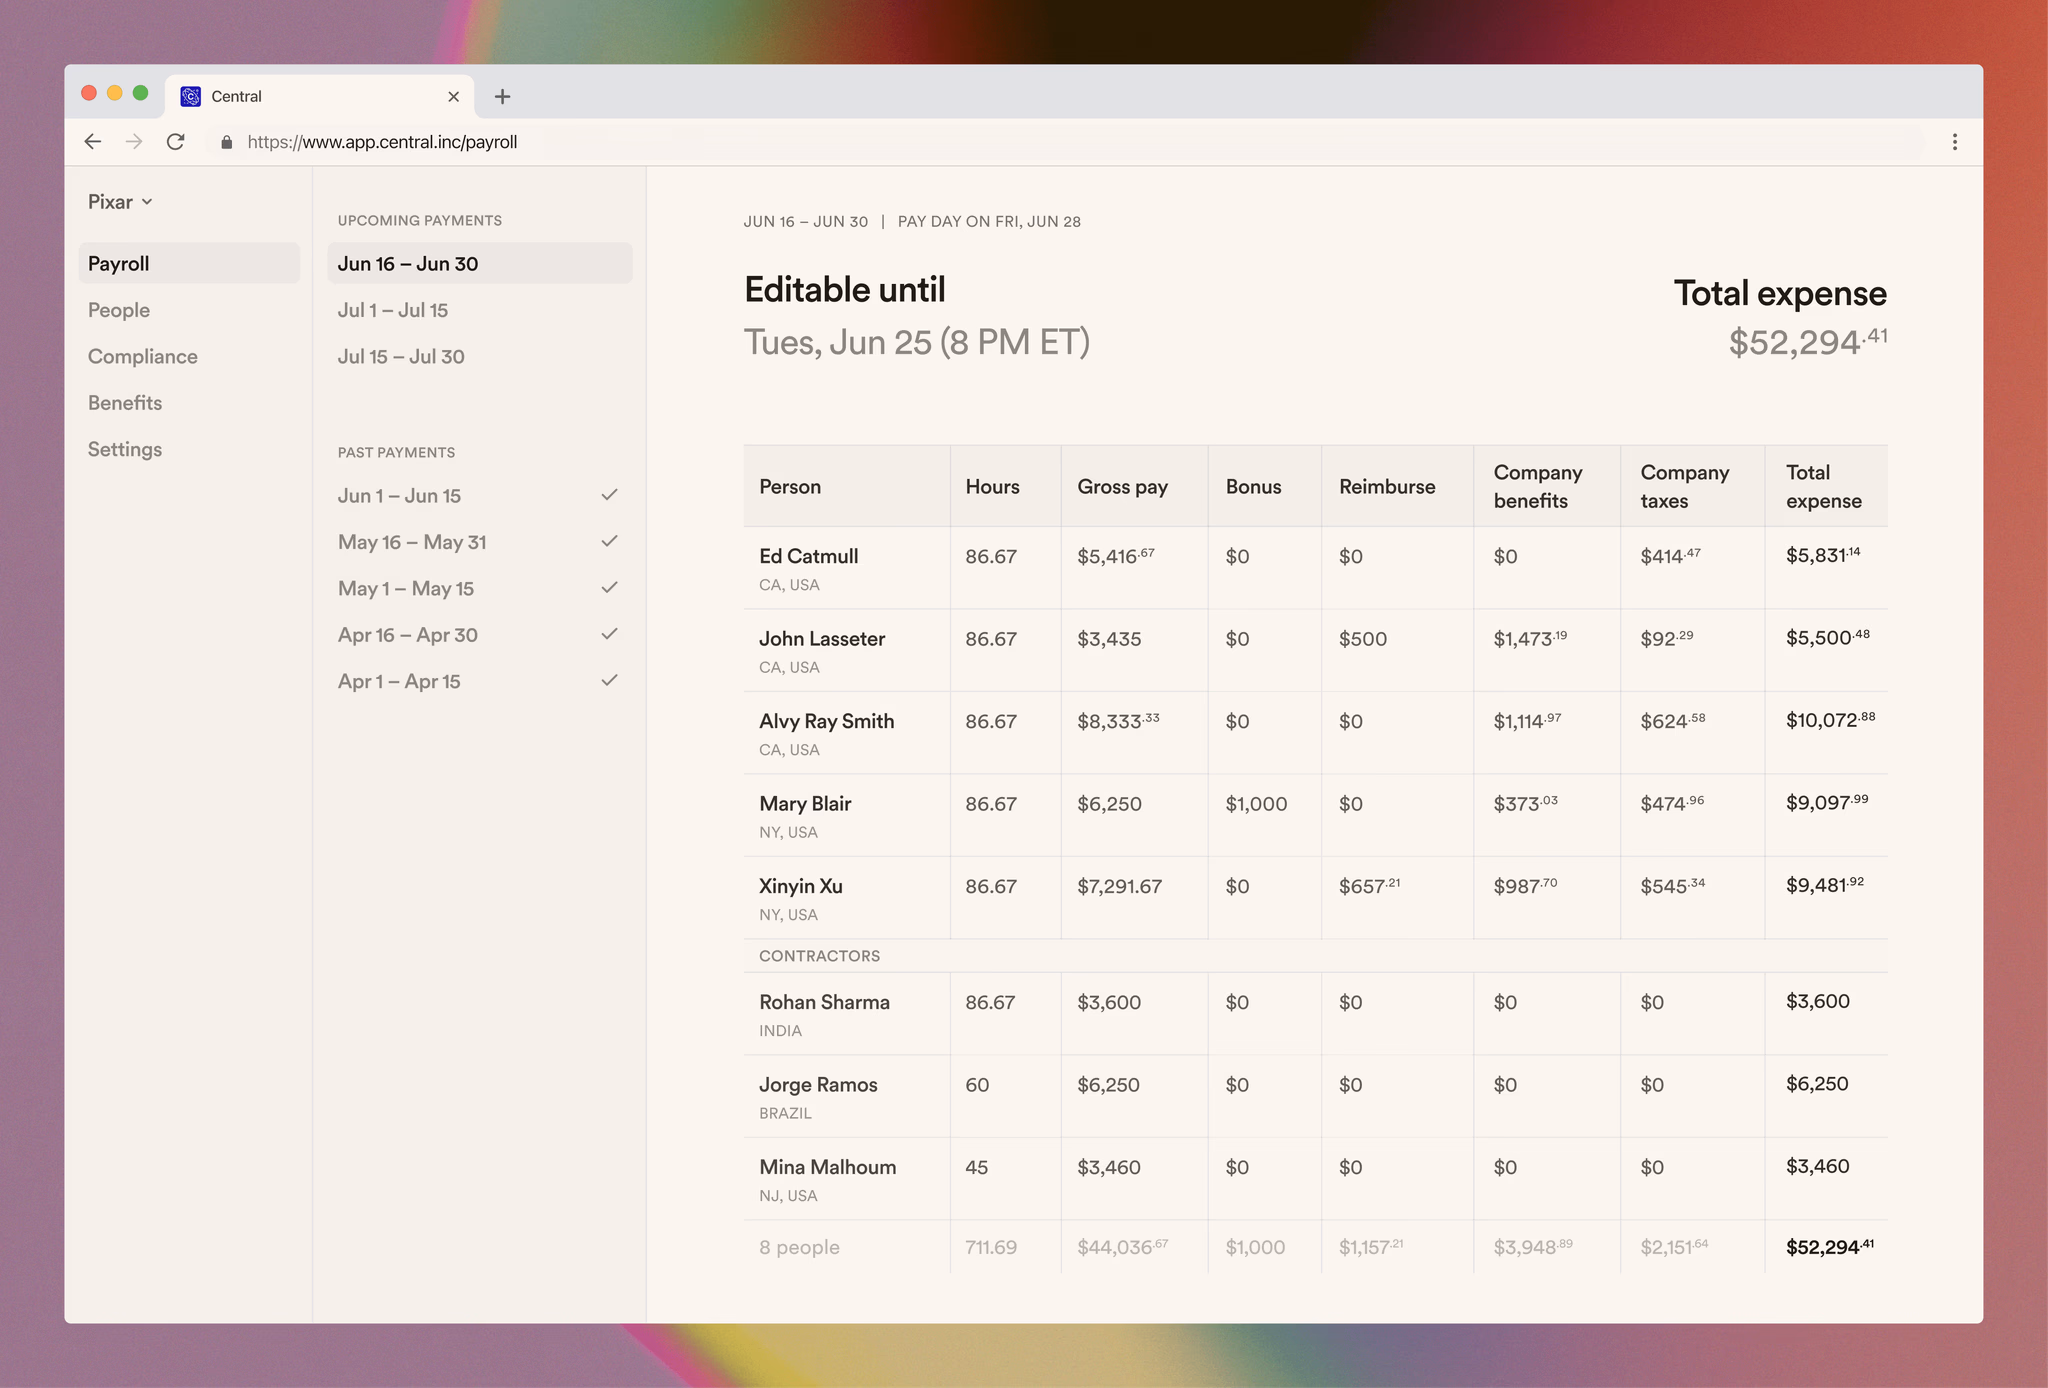Screen dimensions: 2048x1388
Task: Click the $52,294.41 total in top right
Action: point(1808,342)
